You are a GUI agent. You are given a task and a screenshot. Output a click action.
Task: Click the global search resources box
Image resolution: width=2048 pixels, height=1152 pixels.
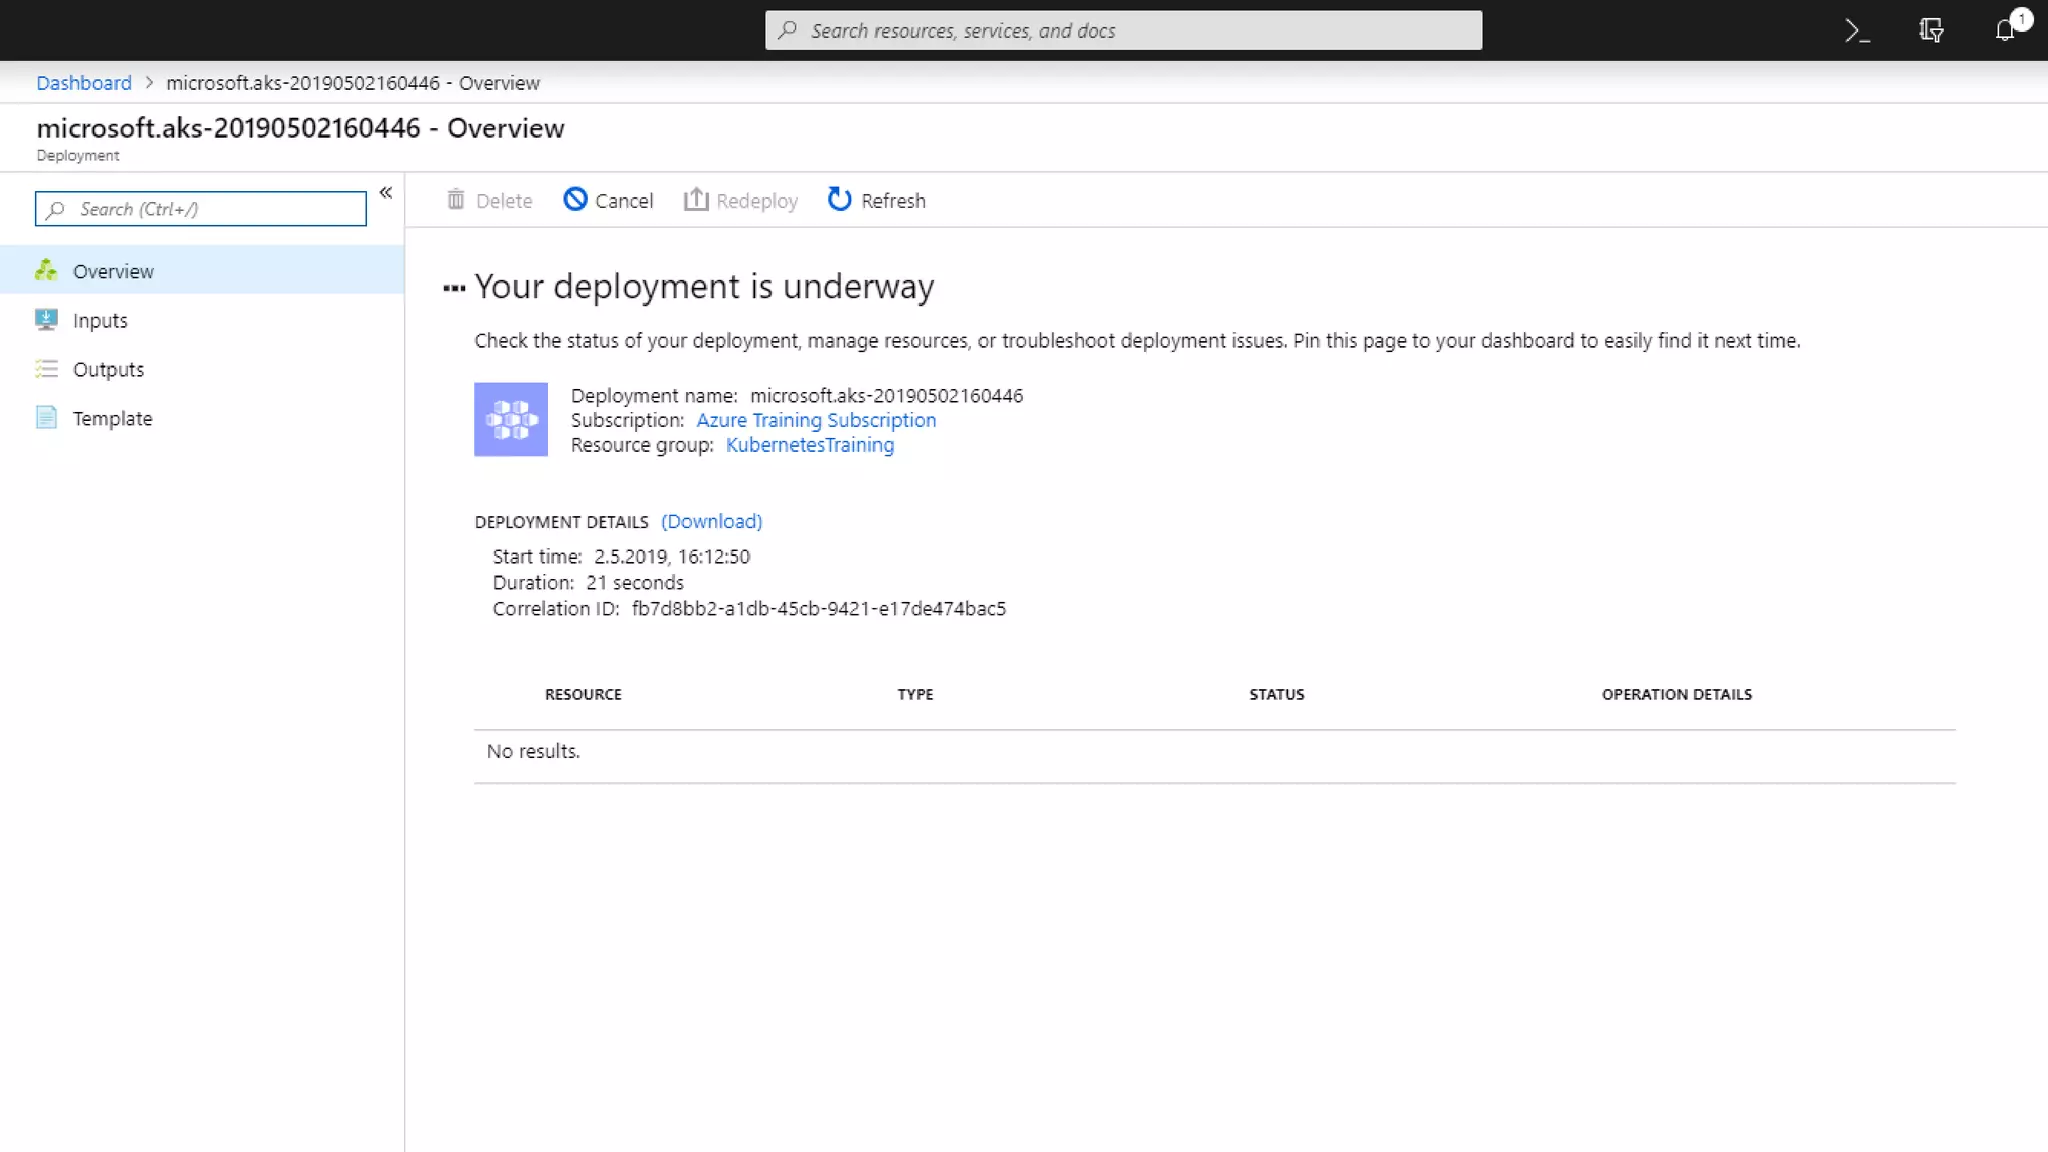click(x=1123, y=31)
